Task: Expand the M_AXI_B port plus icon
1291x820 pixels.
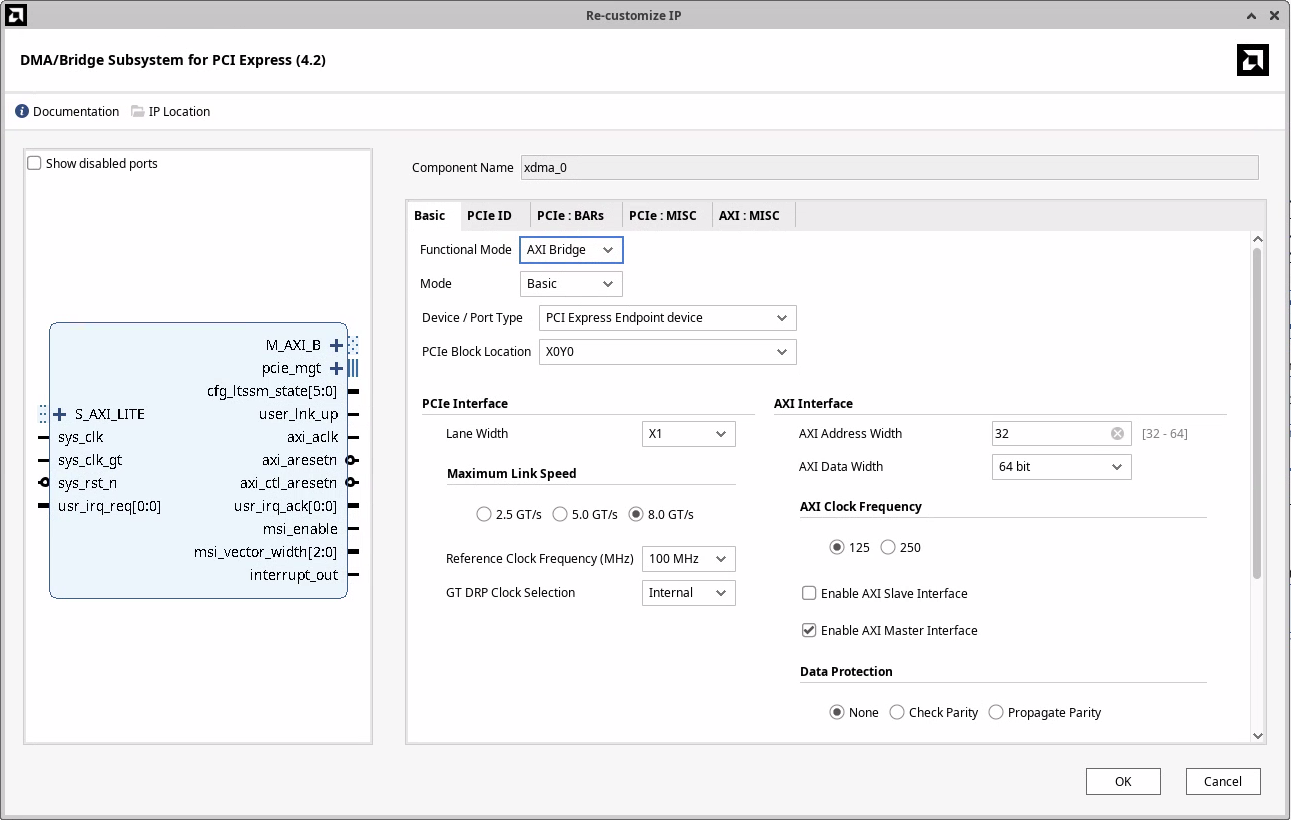Action: coord(336,346)
